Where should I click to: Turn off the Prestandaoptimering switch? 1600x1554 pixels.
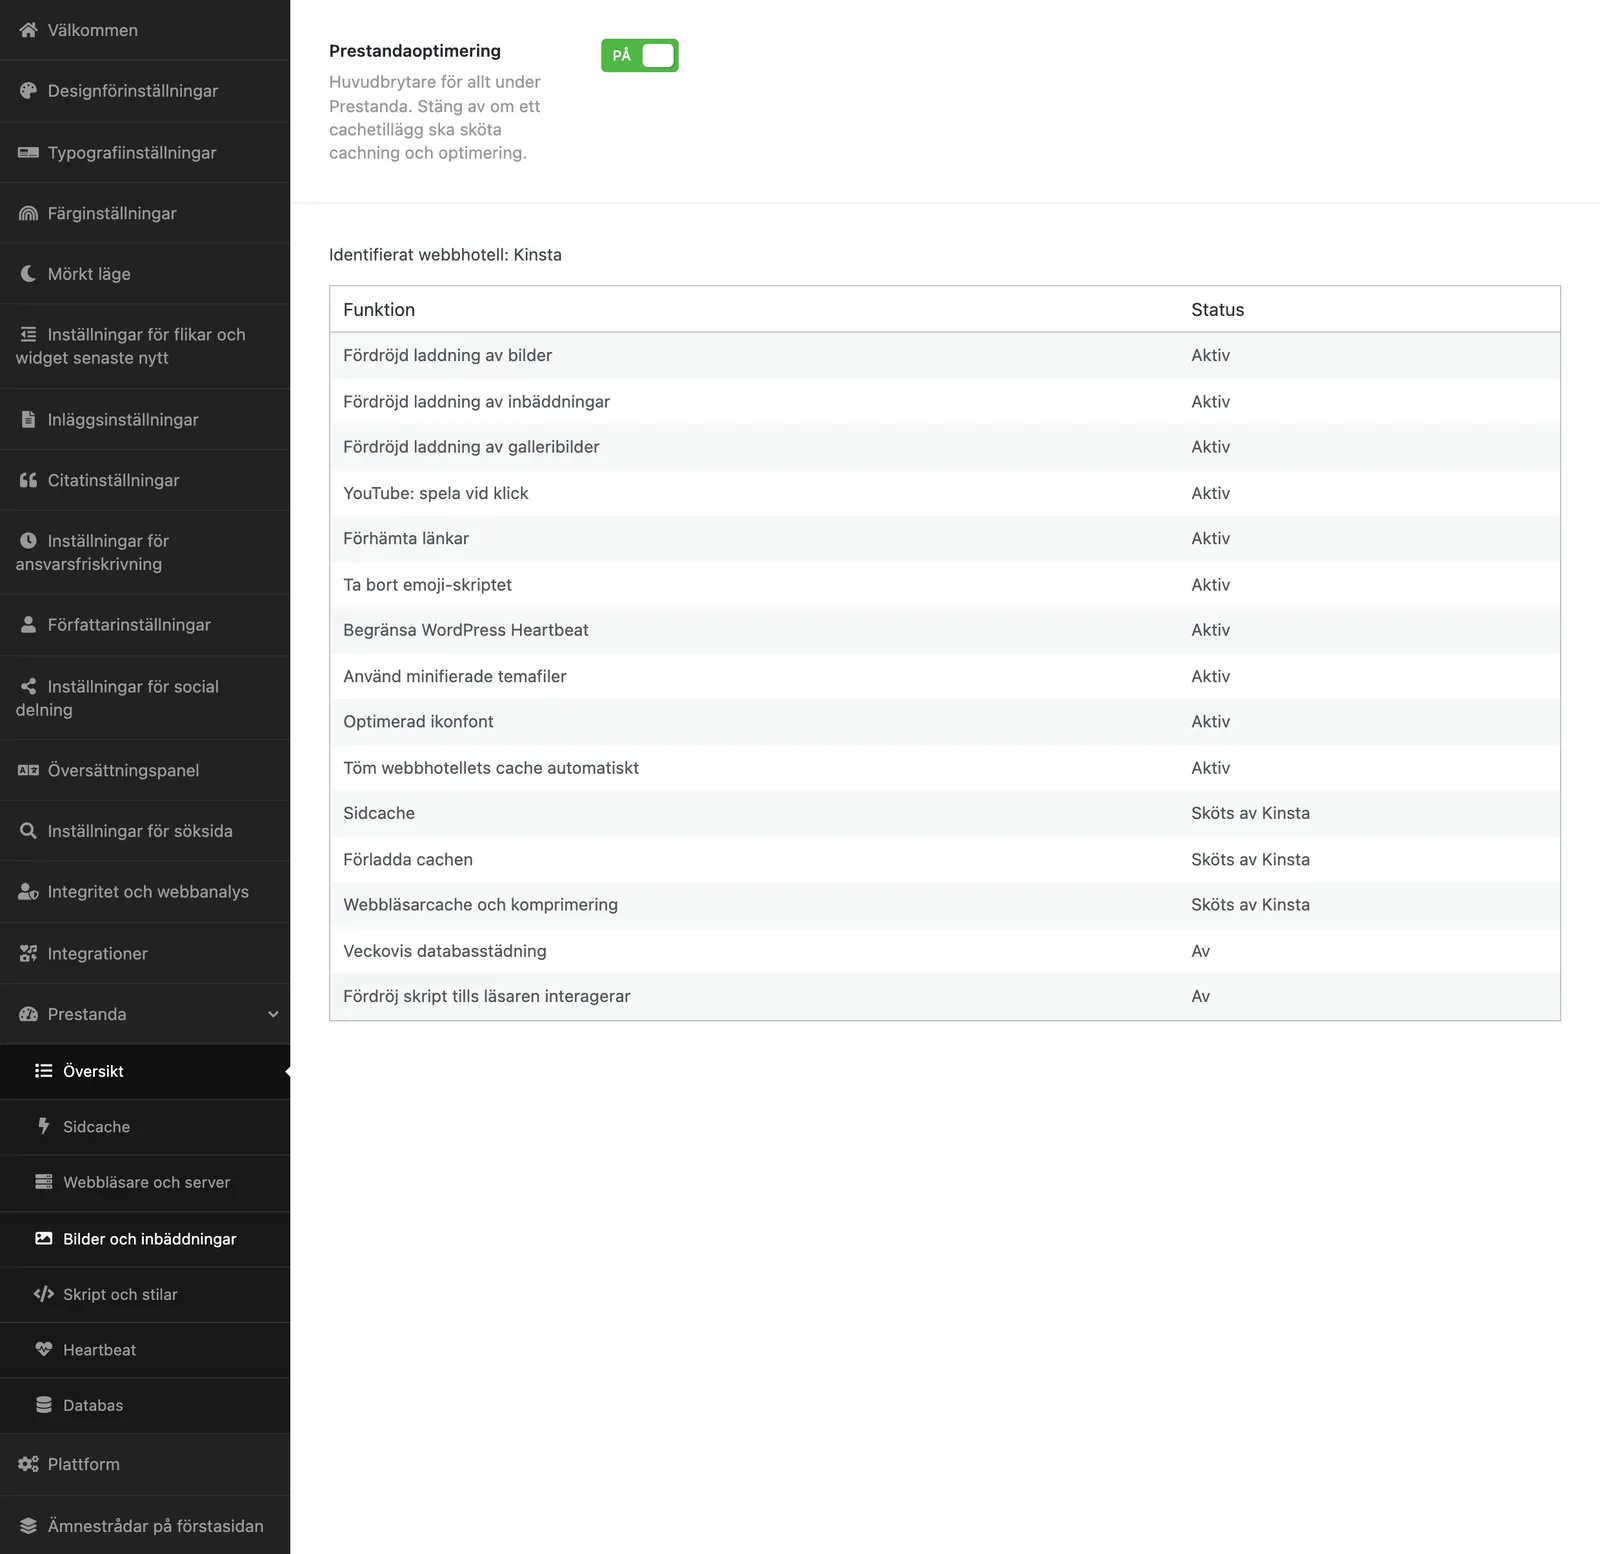(x=640, y=55)
